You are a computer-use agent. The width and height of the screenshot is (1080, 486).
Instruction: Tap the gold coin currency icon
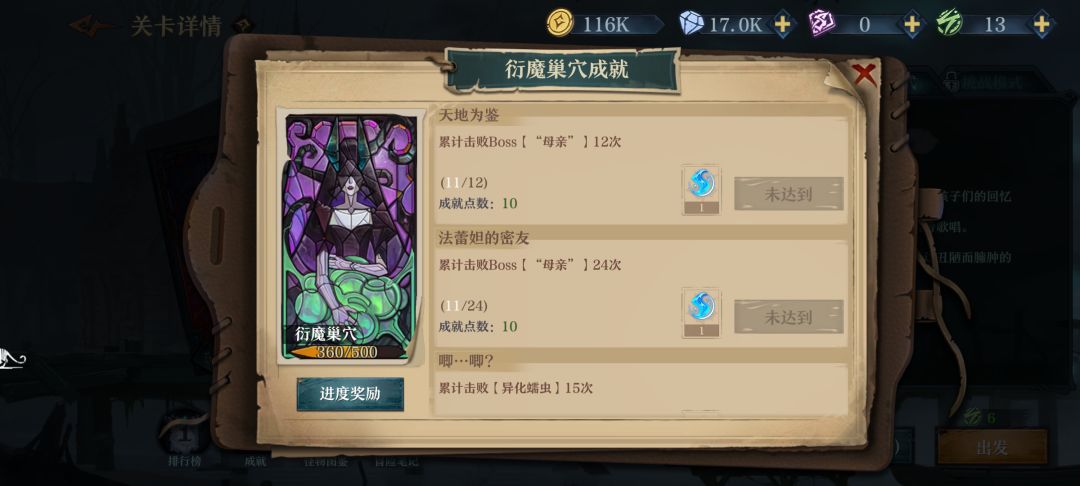560,24
